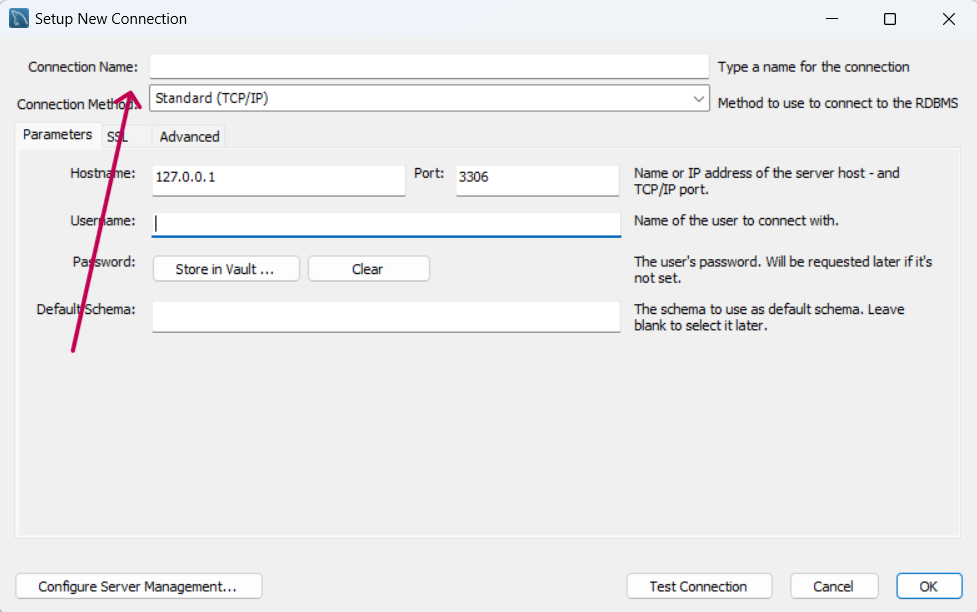This screenshot has height=612, width=977.
Task: Click the Default Schema field
Action: tap(386, 317)
